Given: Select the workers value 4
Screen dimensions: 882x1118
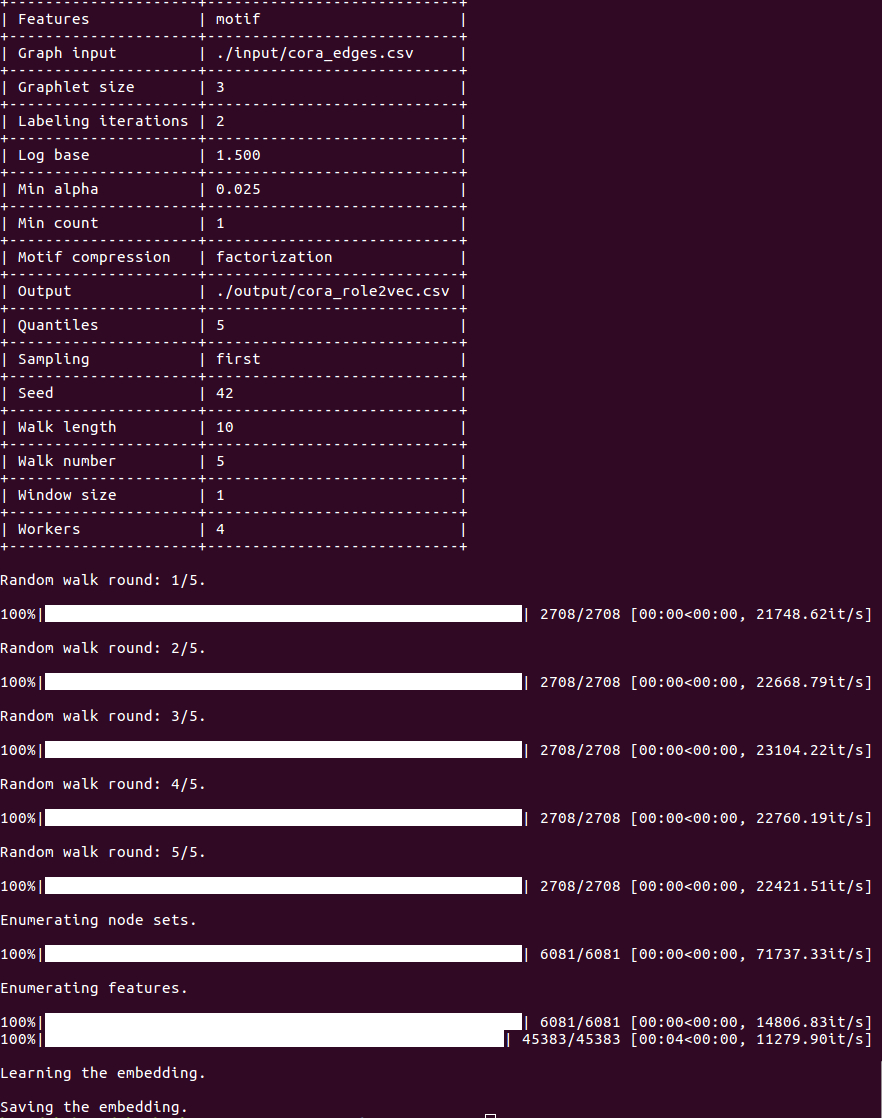Looking at the screenshot, I should (220, 529).
